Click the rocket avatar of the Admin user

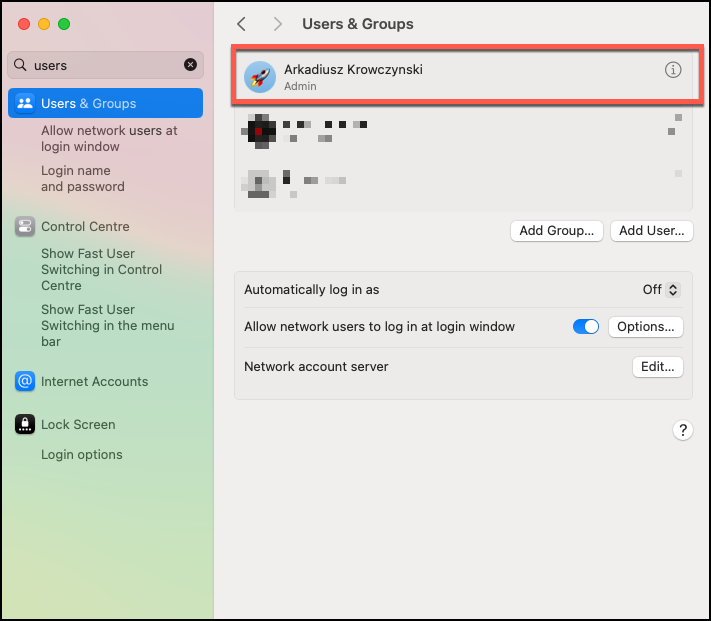(260, 77)
